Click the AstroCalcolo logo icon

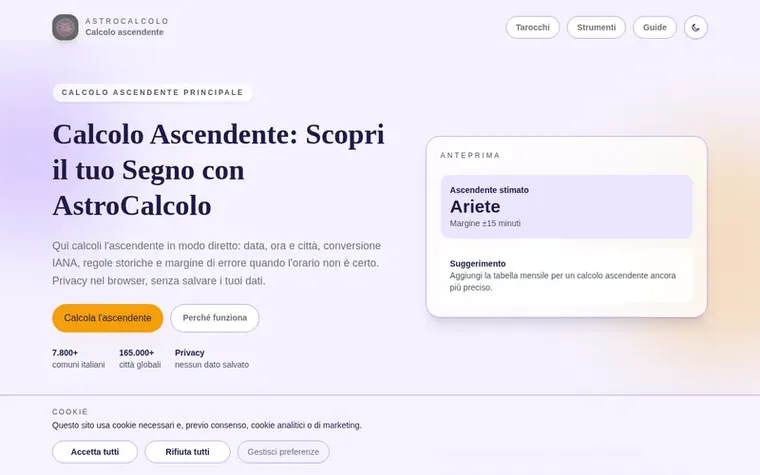pyautogui.click(x=65, y=27)
